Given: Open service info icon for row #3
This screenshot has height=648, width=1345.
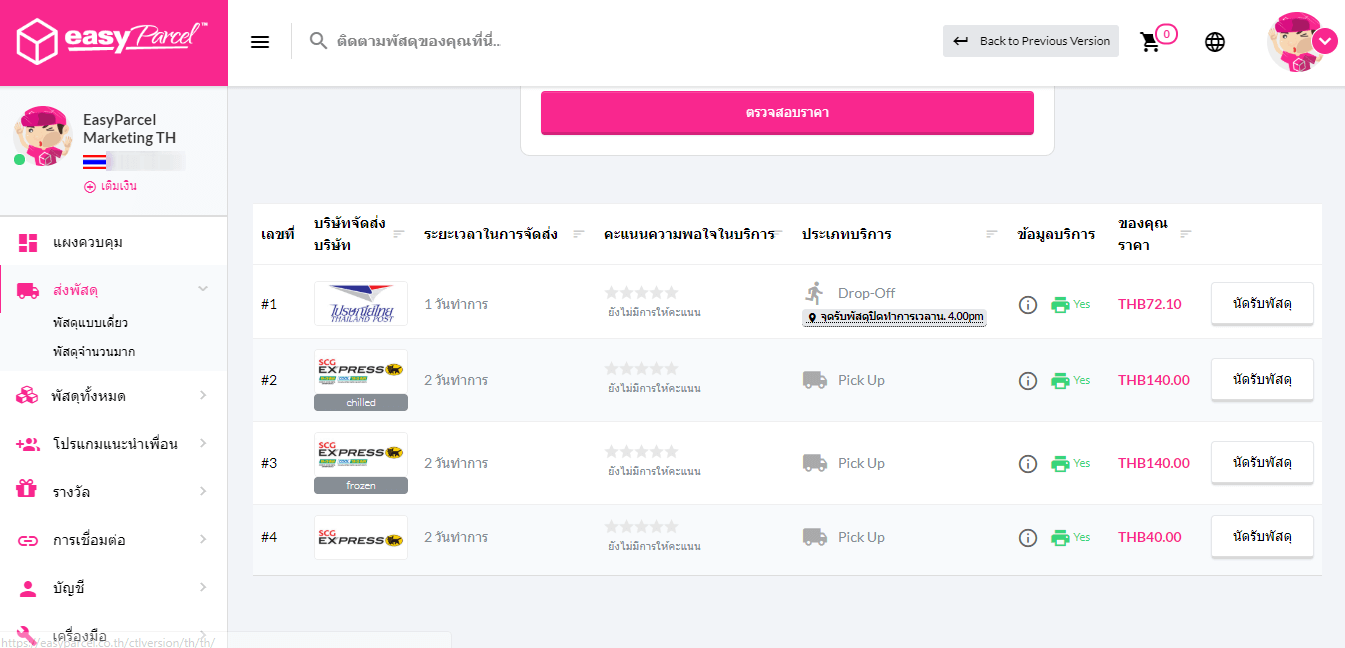Looking at the screenshot, I should (1028, 463).
